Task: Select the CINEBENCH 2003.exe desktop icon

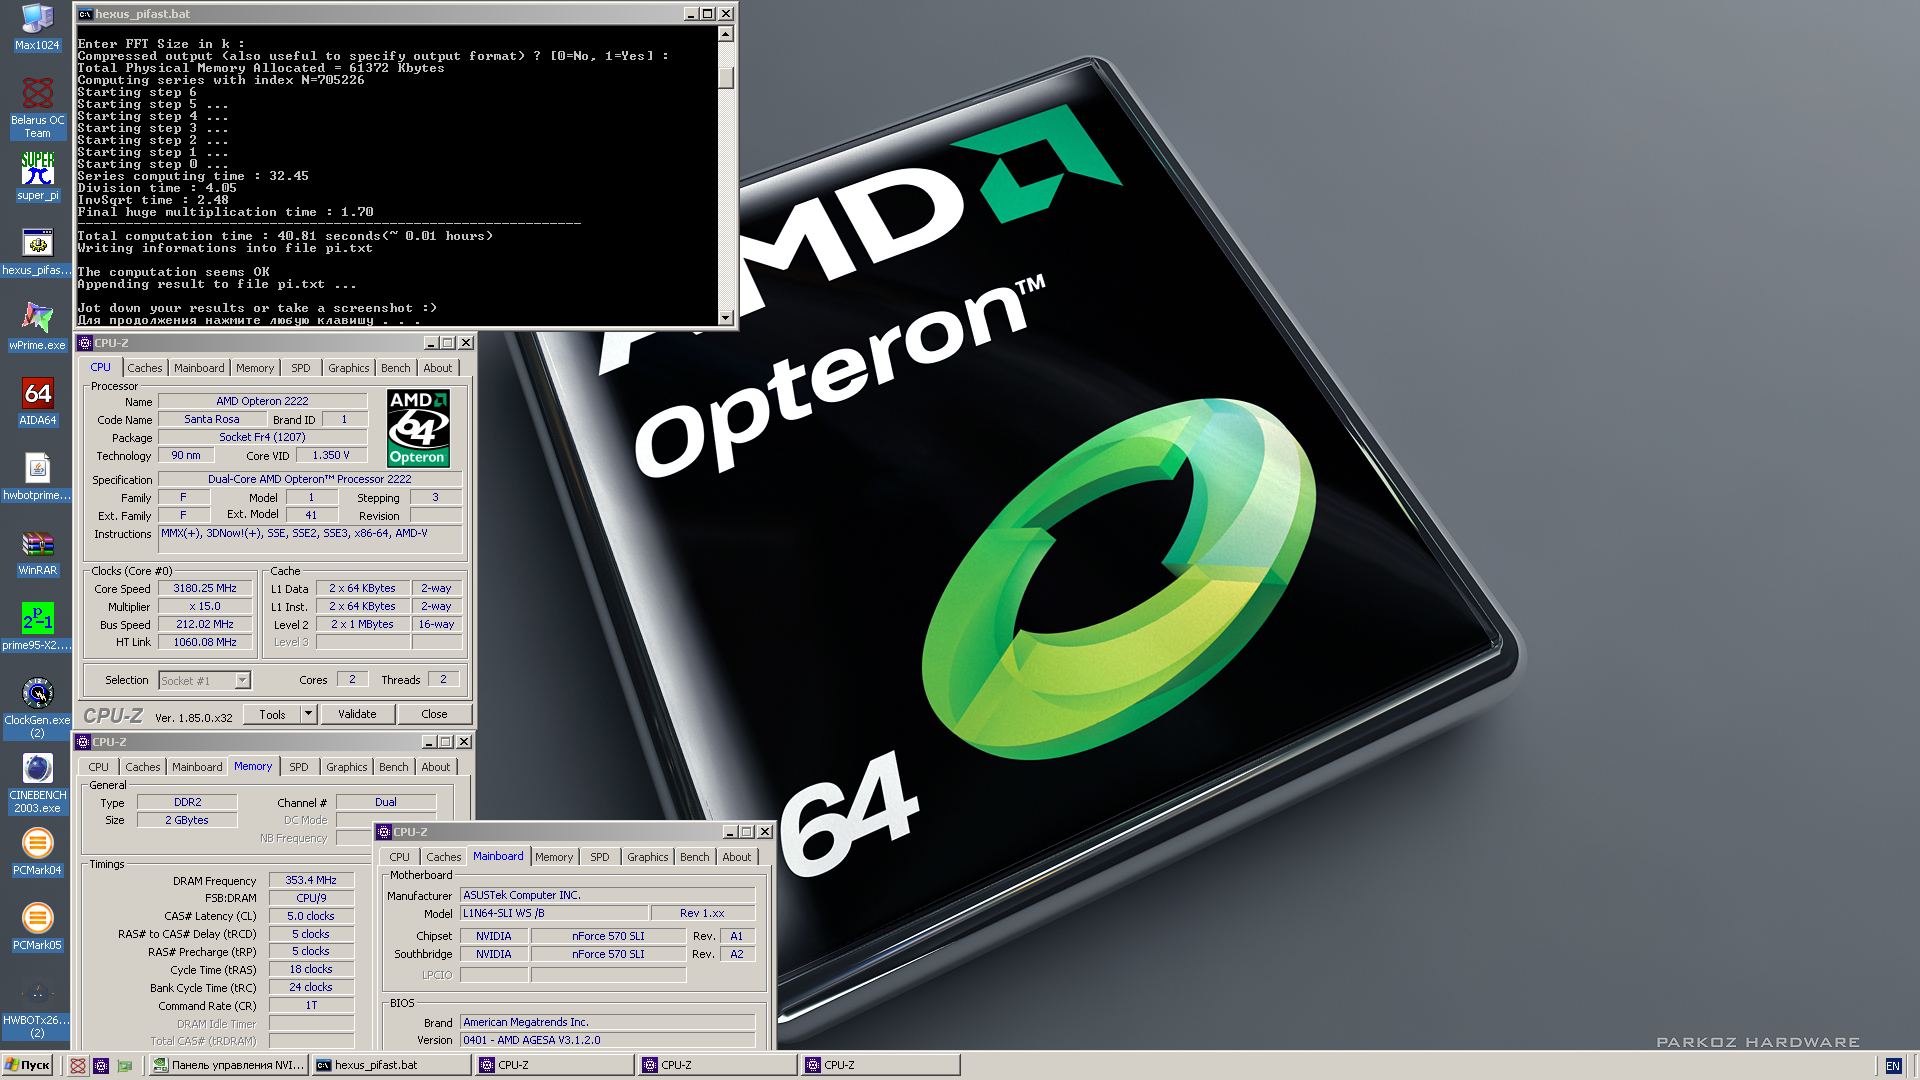Action: [x=37, y=782]
